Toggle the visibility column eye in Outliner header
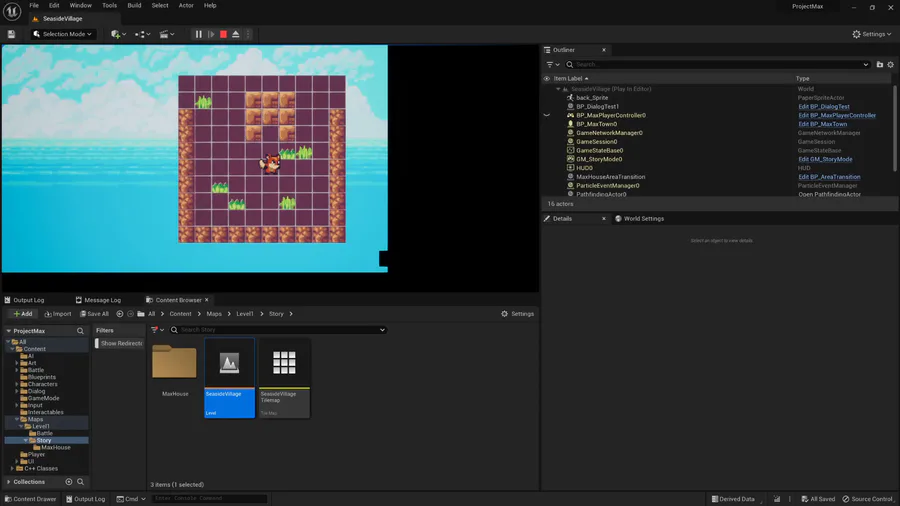 click(x=546, y=79)
